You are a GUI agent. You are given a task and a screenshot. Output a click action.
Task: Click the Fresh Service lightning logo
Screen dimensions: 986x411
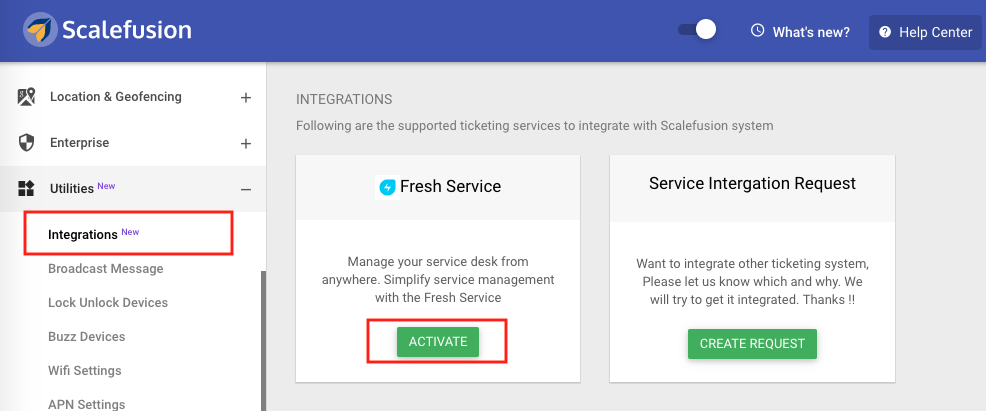click(x=388, y=187)
